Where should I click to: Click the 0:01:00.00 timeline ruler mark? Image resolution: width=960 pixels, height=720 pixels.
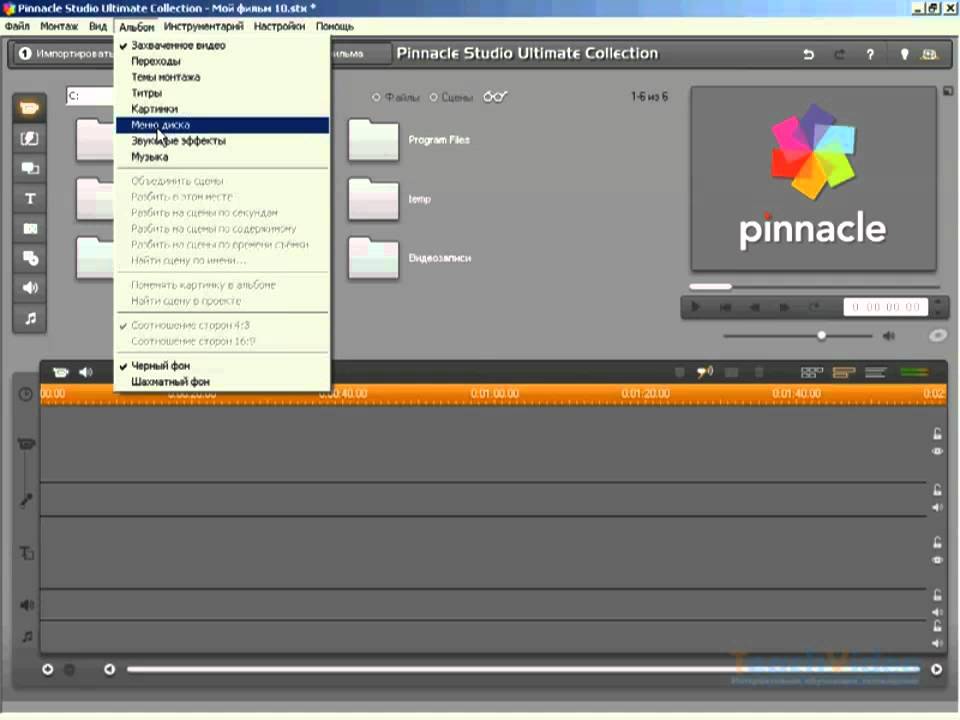pos(495,393)
